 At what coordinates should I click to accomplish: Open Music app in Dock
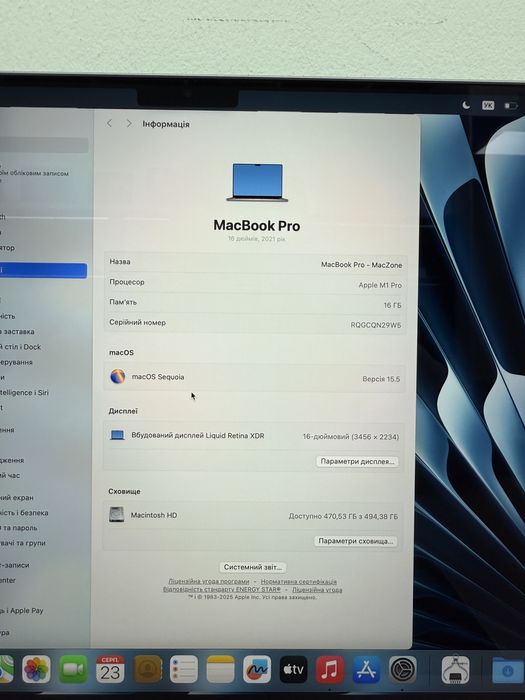[x=329, y=669]
